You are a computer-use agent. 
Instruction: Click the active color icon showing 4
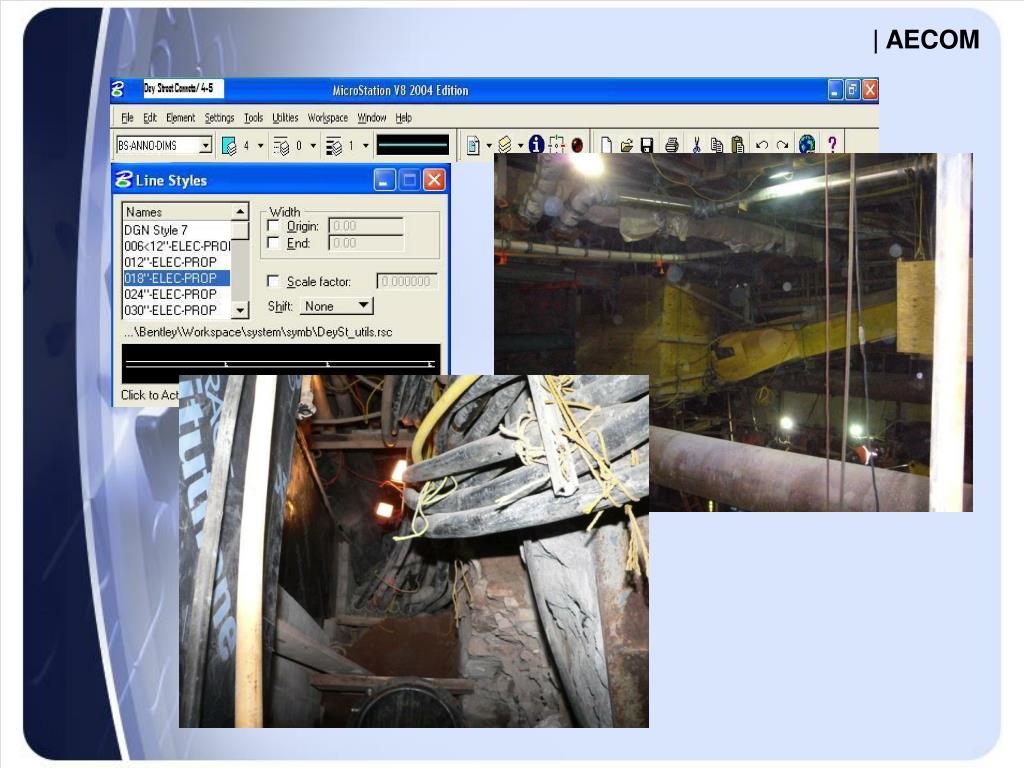229,146
